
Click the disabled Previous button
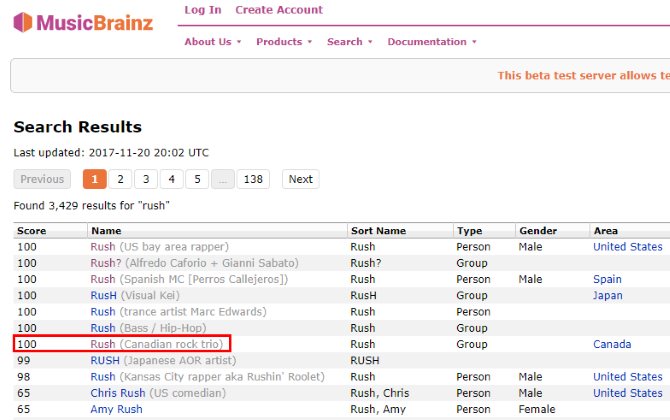tap(42, 179)
